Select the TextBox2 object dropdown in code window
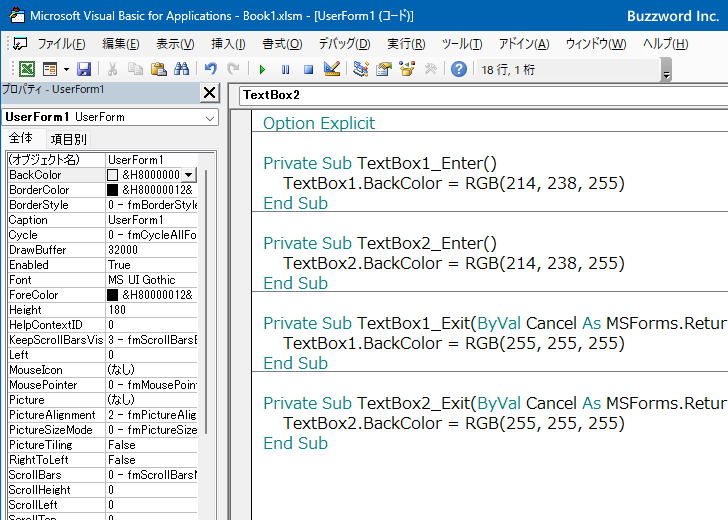728x520 pixels. click(483, 96)
